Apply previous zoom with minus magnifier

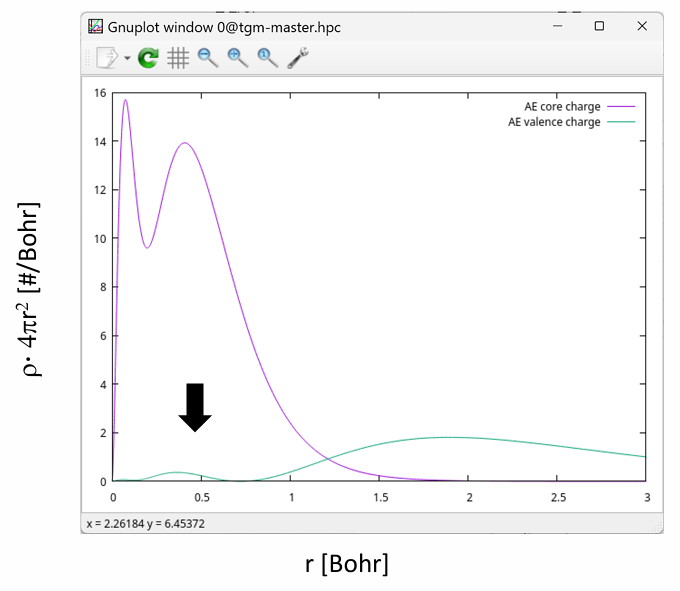pyautogui.click(x=208, y=59)
